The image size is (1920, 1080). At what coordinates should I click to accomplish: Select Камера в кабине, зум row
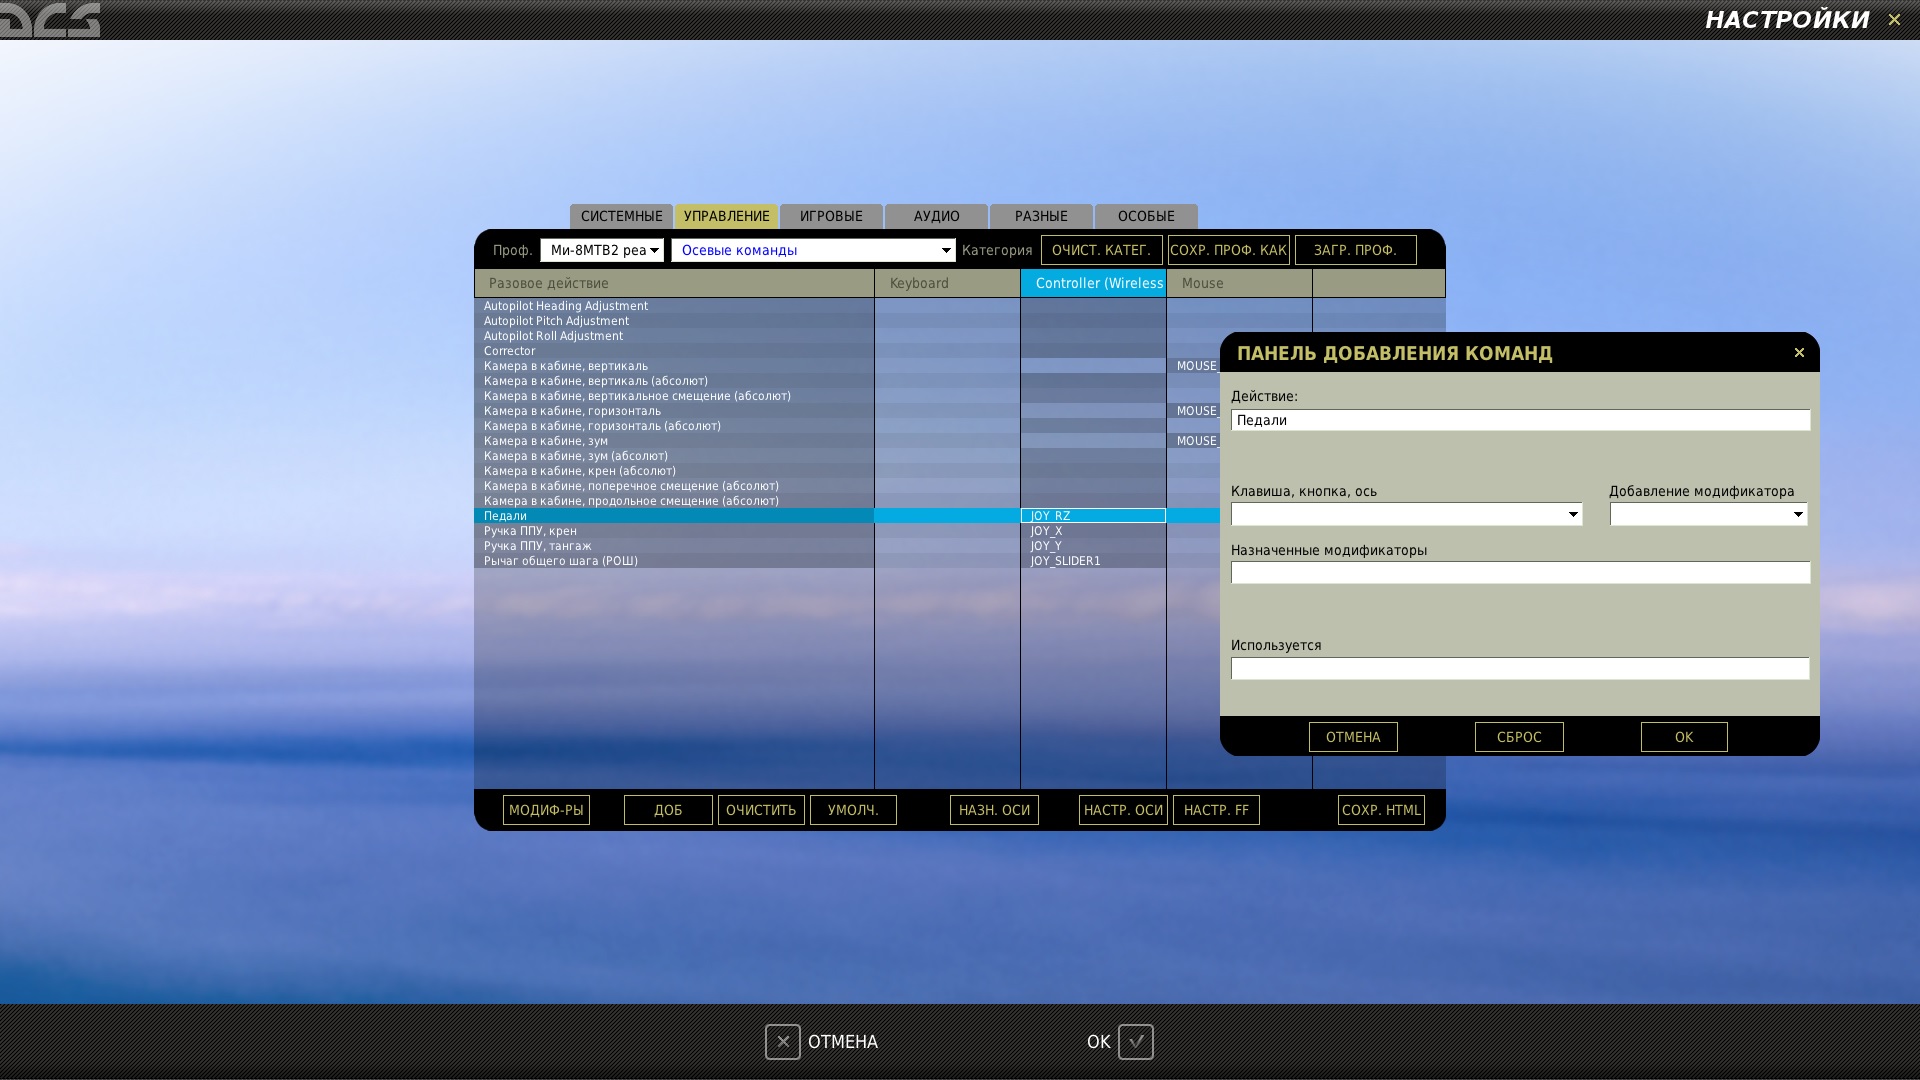(x=674, y=441)
